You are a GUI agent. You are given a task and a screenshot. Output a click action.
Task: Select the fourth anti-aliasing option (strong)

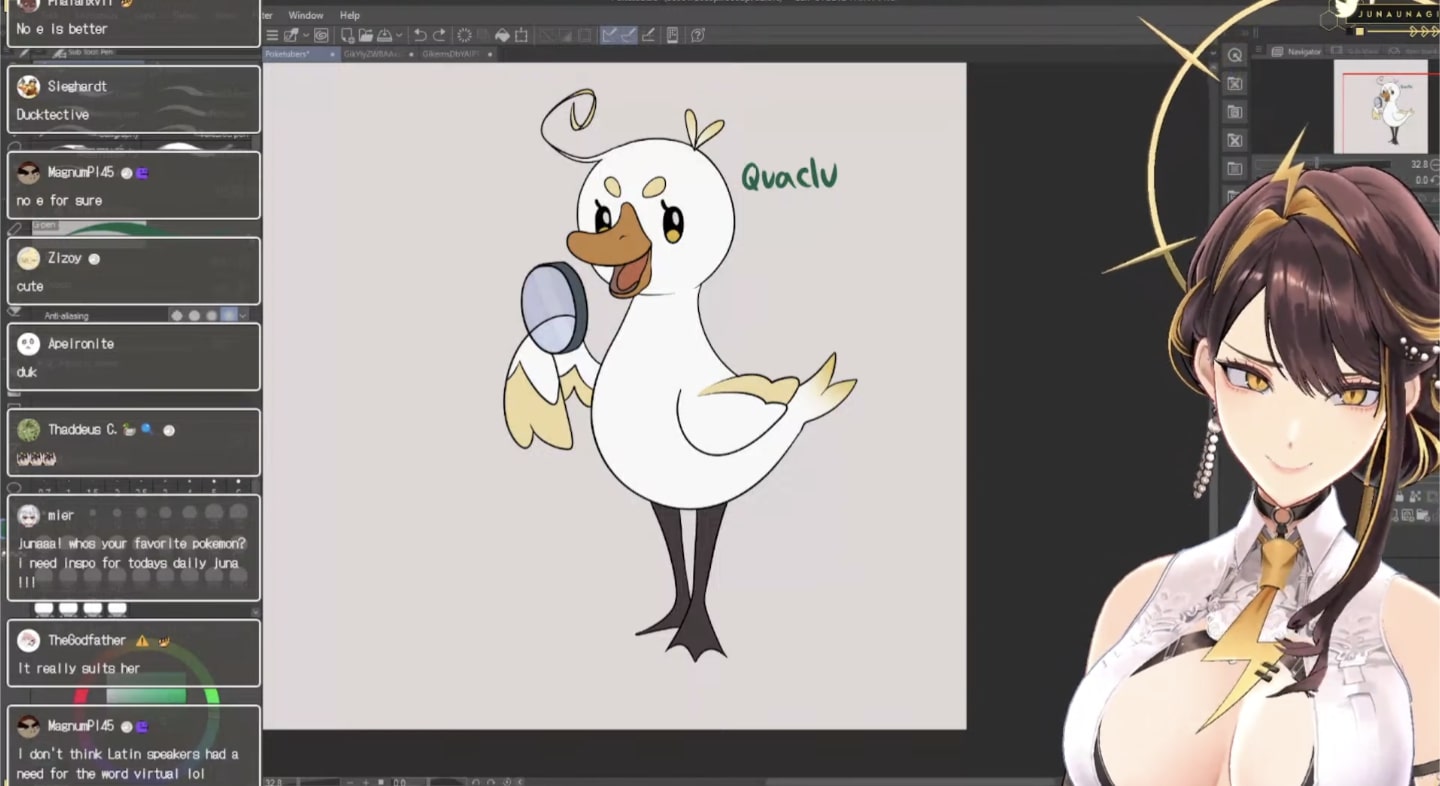tap(229, 315)
